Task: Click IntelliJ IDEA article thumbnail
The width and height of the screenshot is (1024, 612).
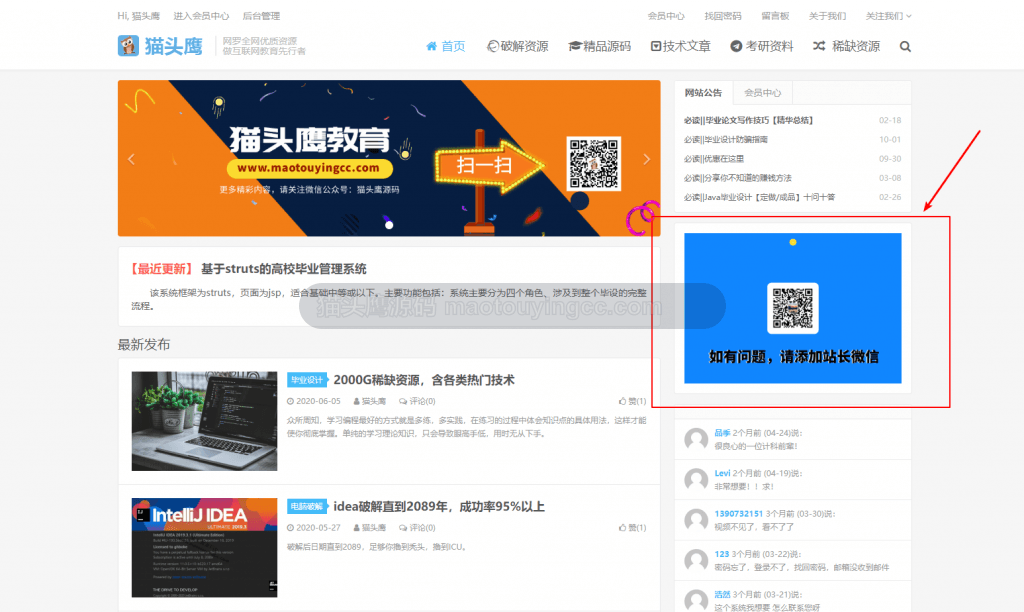Action: pos(204,548)
